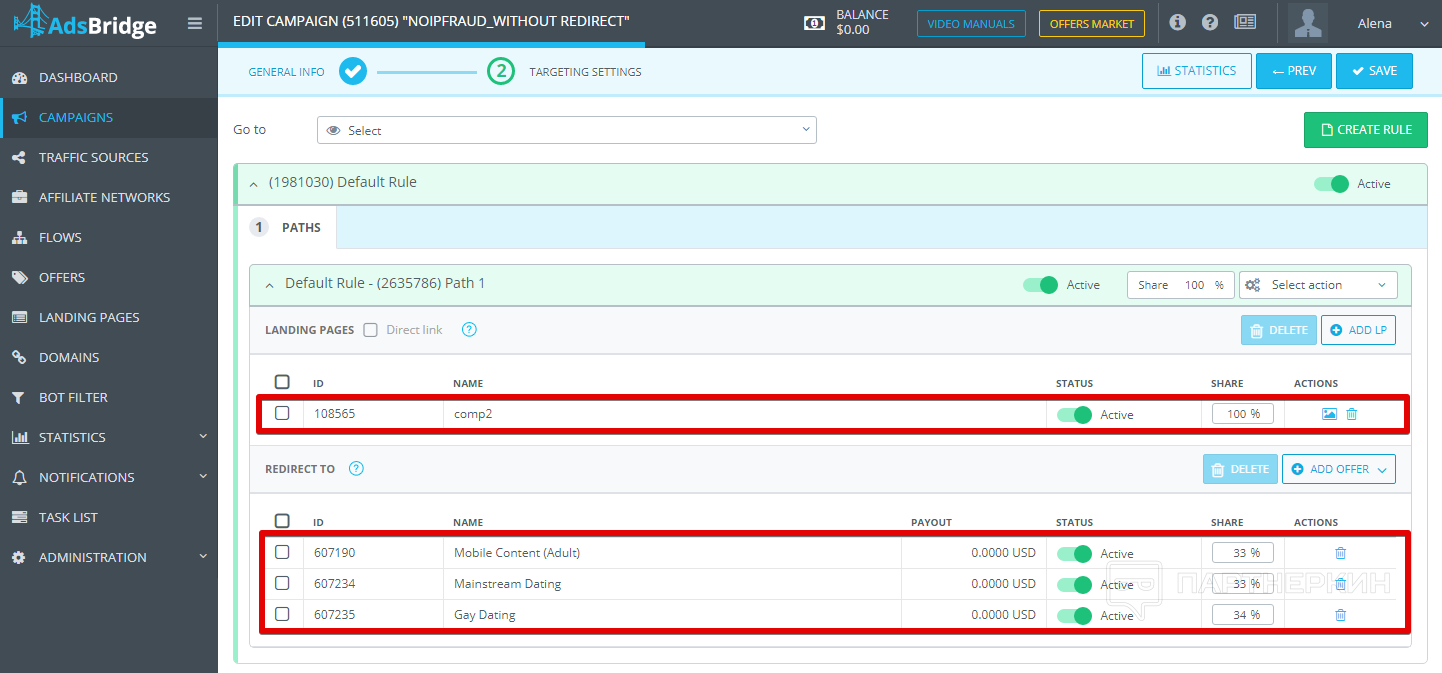Open the Redirect To help tooltip icon
The height and width of the screenshot is (673, 1442).
(356, 468)
